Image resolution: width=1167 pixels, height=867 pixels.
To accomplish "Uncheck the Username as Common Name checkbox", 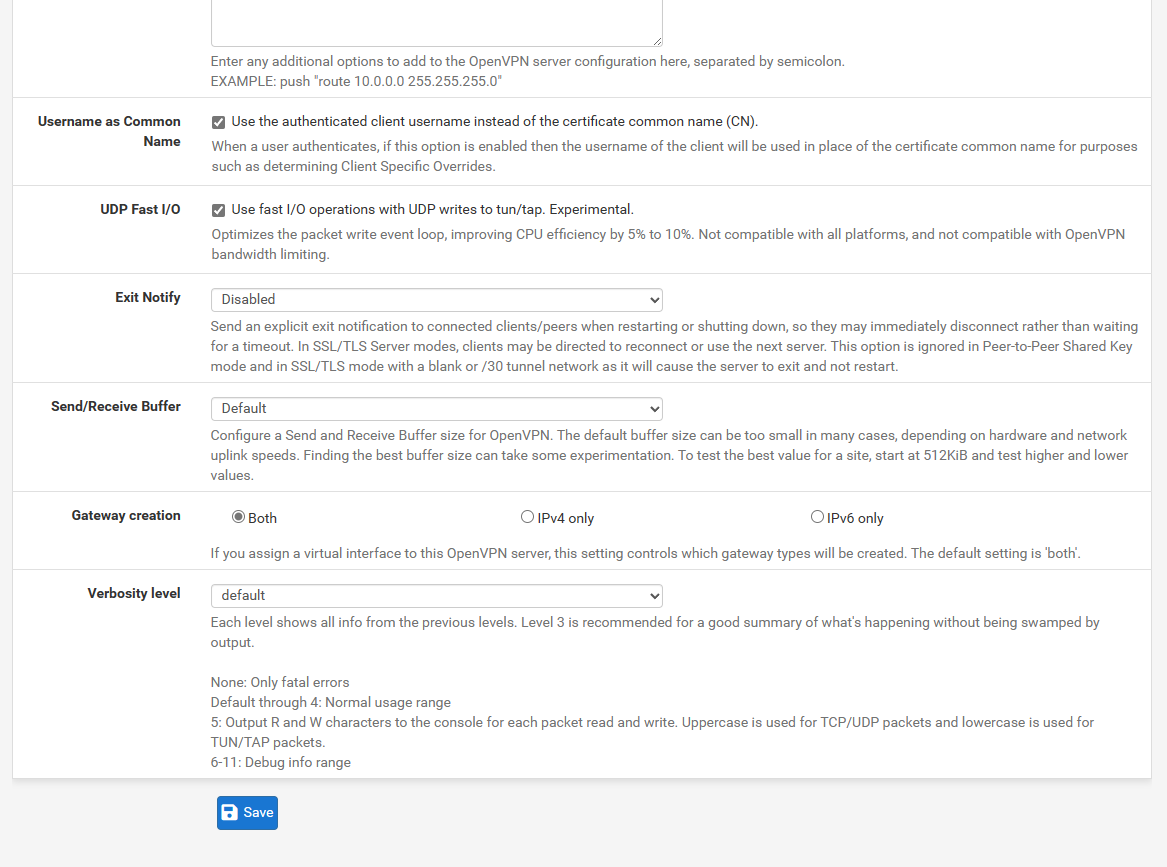I will (218, 122).
